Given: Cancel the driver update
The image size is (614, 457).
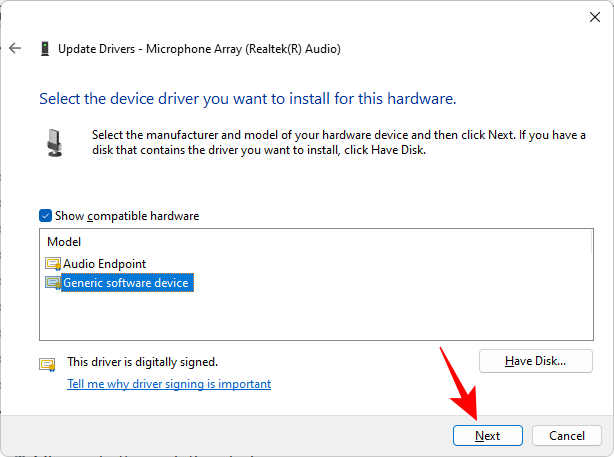Looking at the screenshot, I should [567, 436].
